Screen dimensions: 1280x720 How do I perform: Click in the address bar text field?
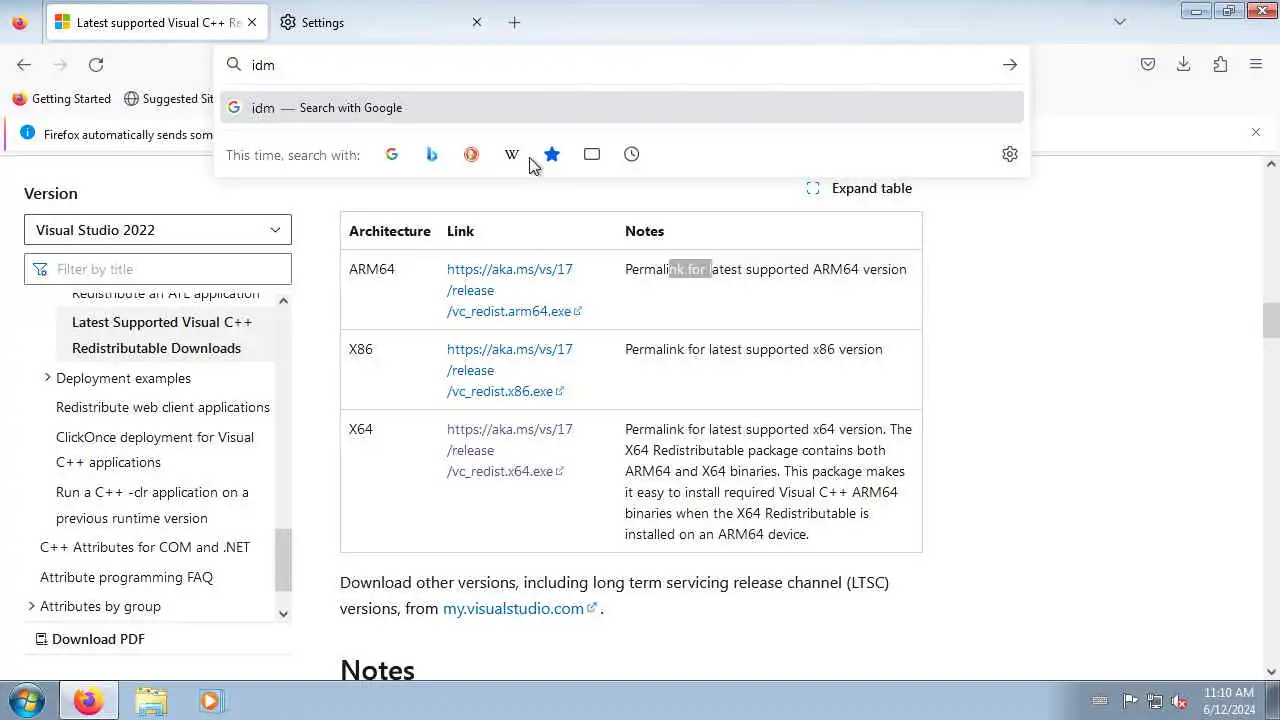(x=620, y=65)
